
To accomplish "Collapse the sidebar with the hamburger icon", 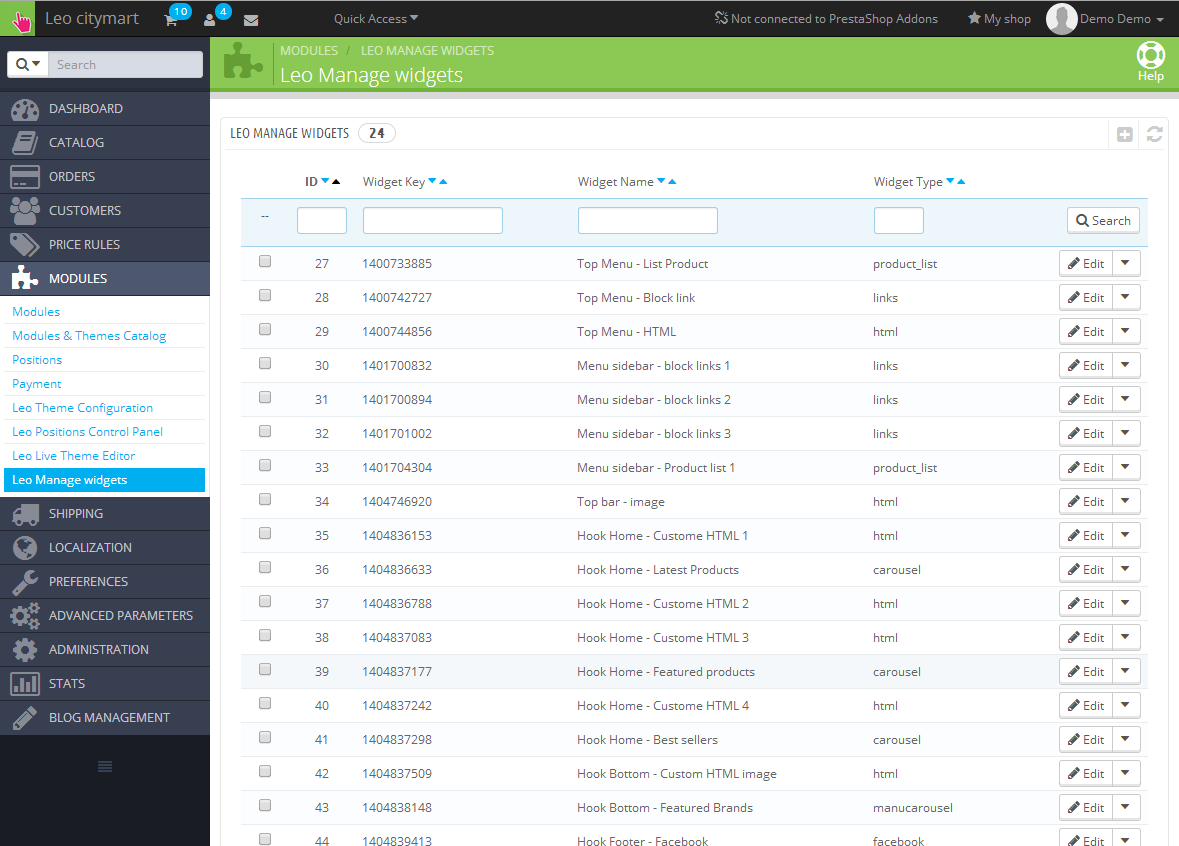I will coord(105,766).
